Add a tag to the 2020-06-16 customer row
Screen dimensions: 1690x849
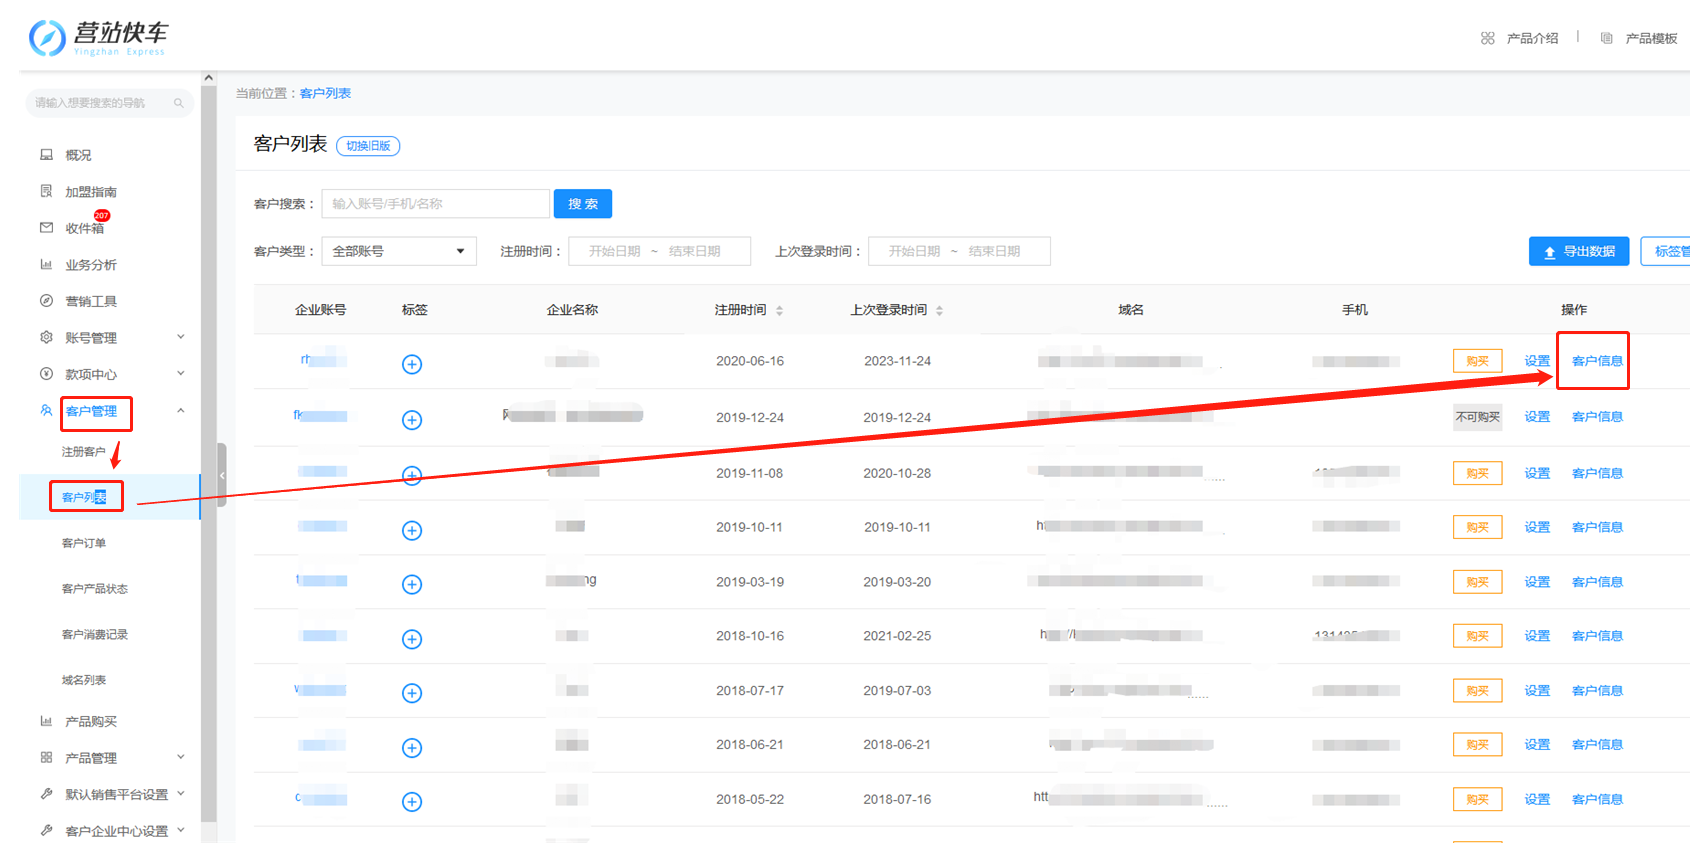[x=412, y=364]
